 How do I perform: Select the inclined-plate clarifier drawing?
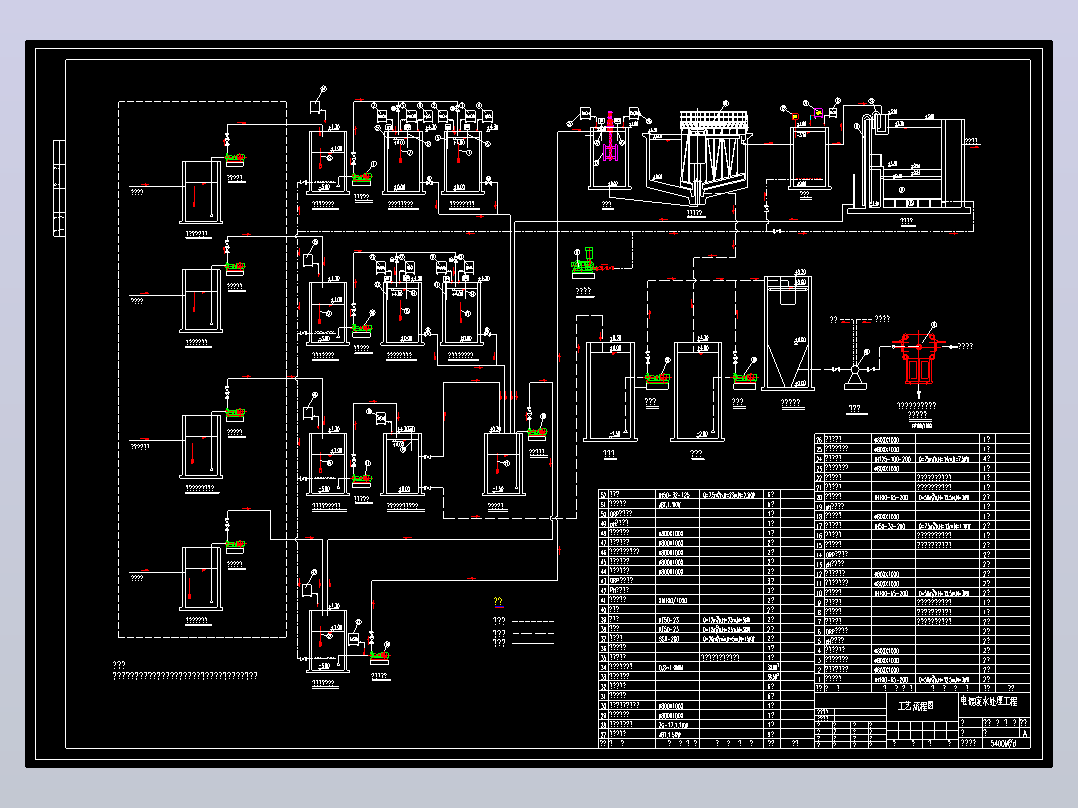696,157
